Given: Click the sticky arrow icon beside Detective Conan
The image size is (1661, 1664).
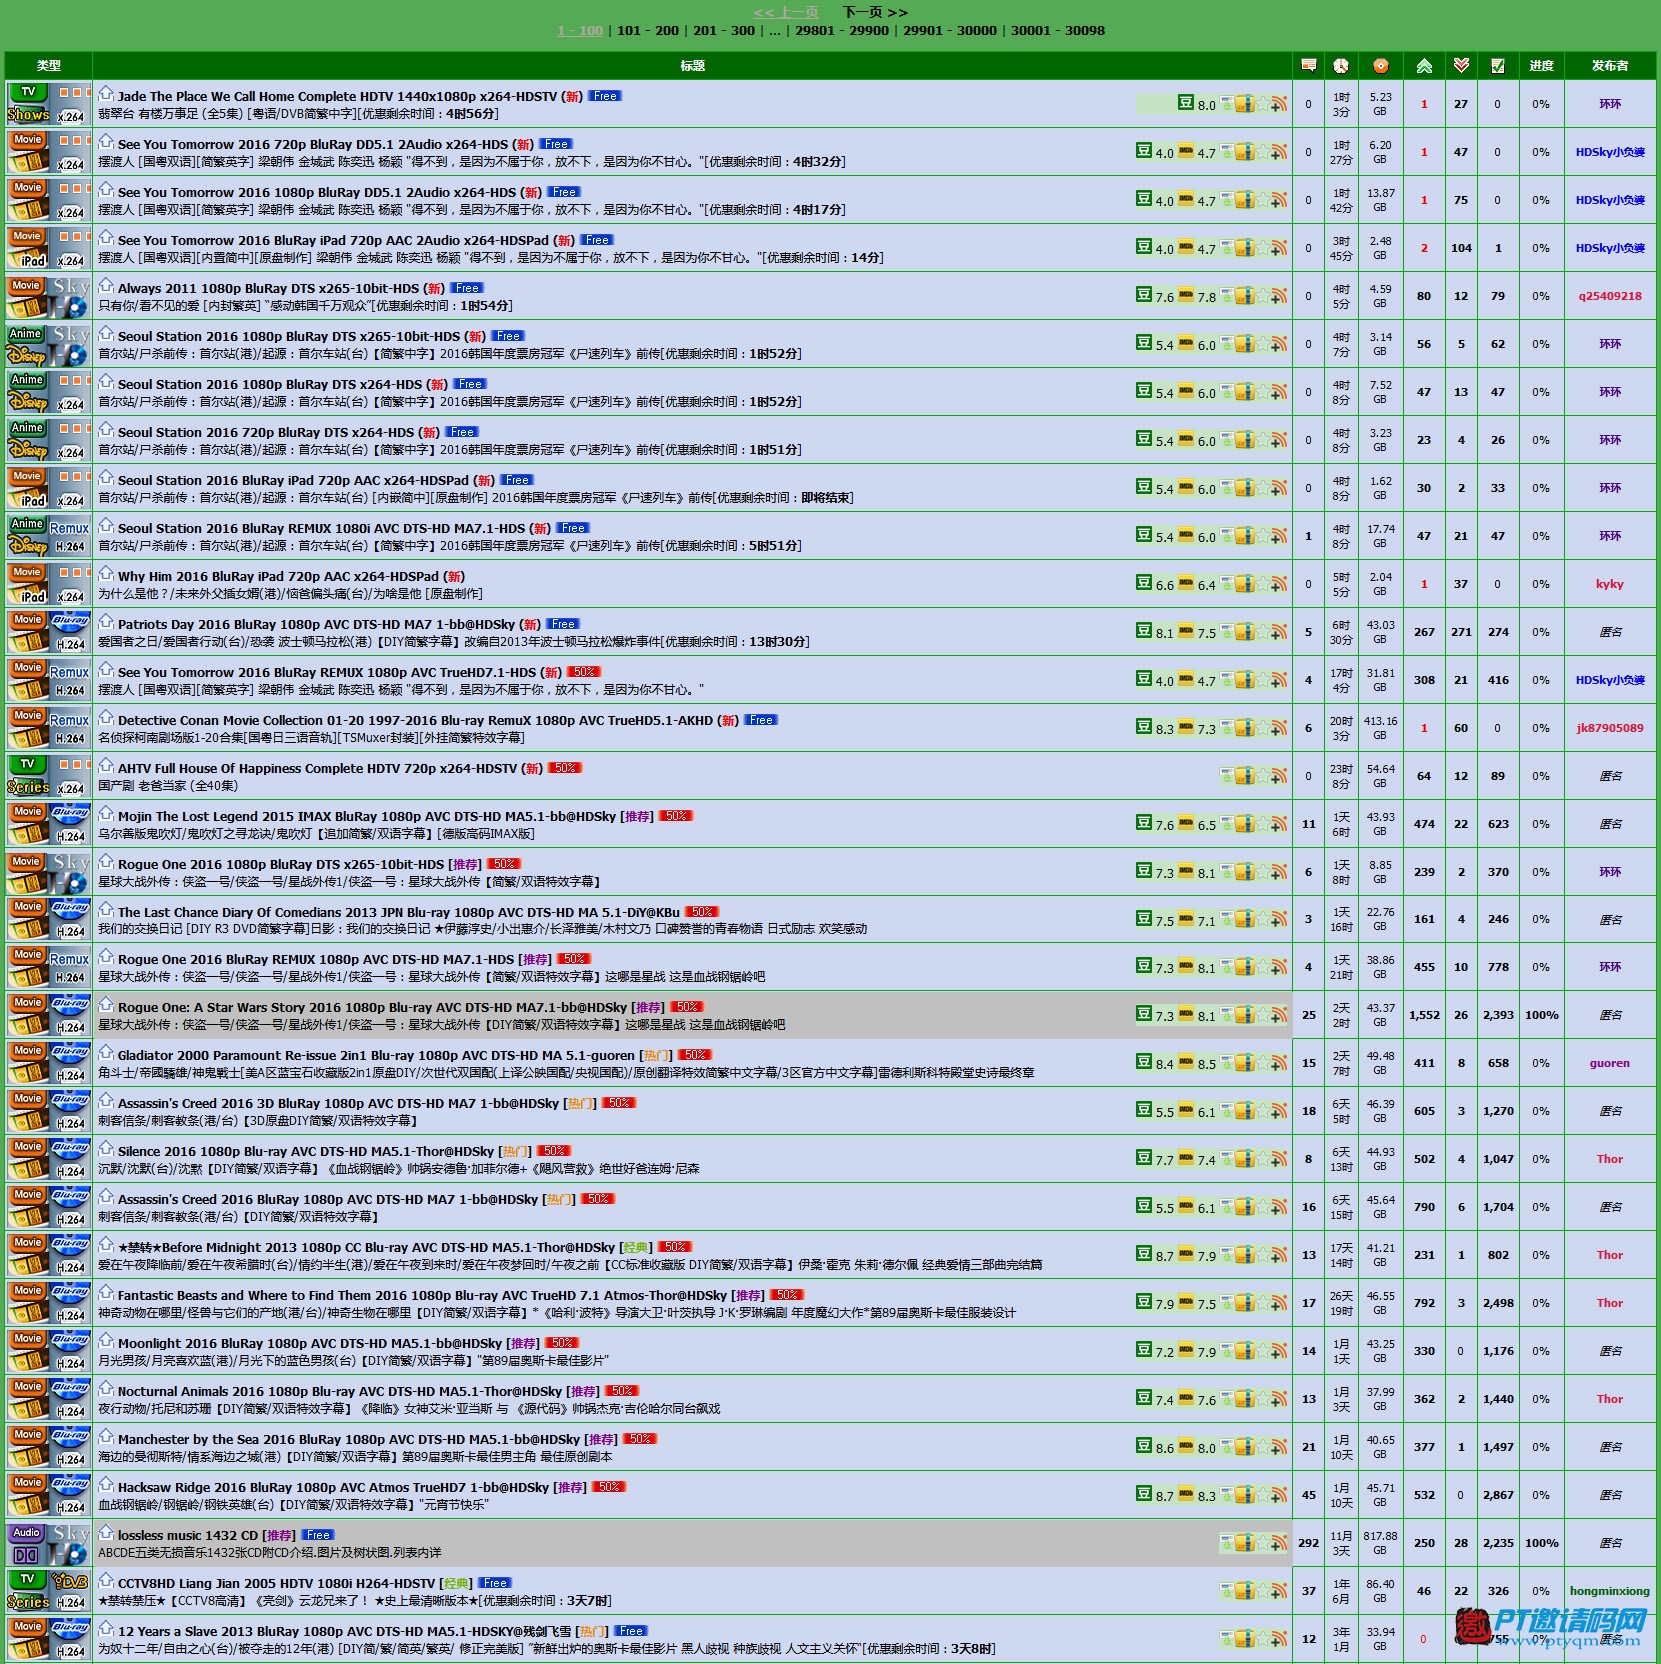Looking at the screenshot, I should tap(106, 718).
